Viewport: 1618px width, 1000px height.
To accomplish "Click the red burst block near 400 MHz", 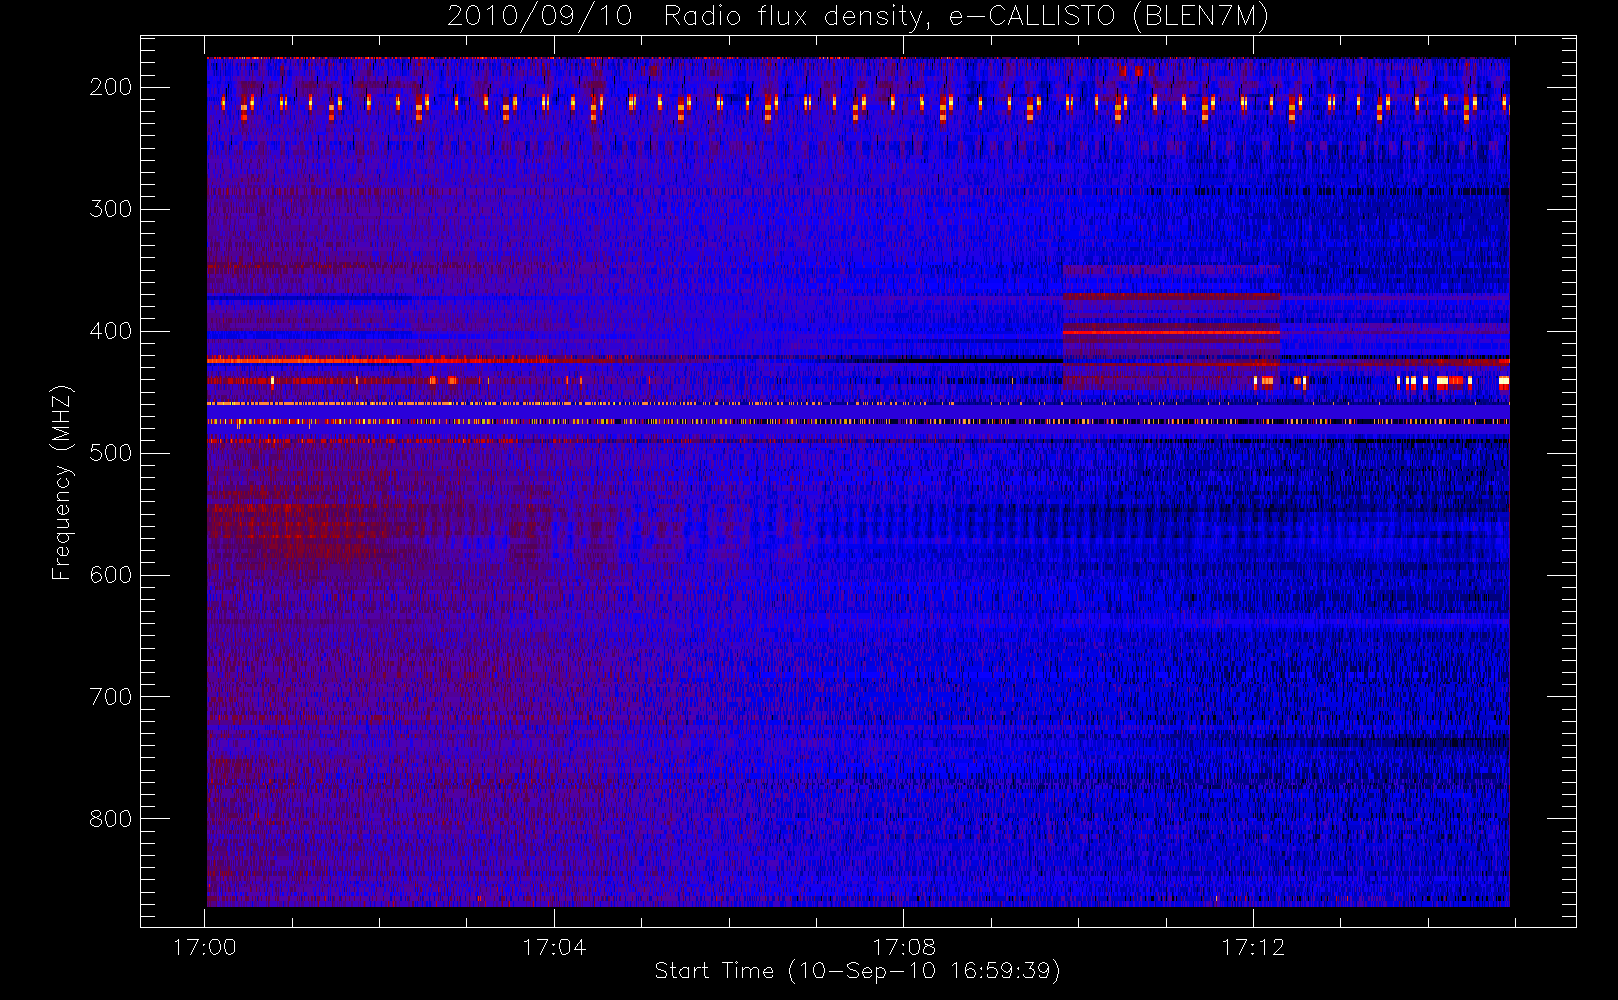I will tap(1171, 327).
